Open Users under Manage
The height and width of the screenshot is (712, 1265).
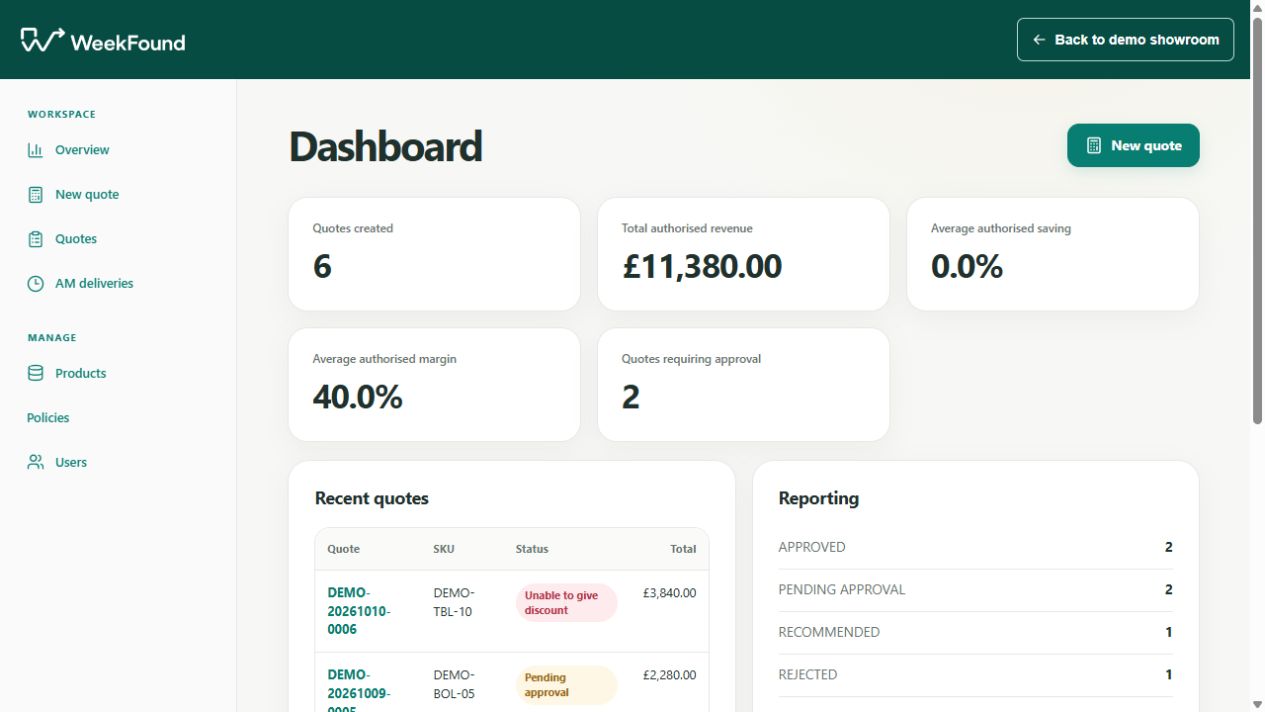coord(71,462)
